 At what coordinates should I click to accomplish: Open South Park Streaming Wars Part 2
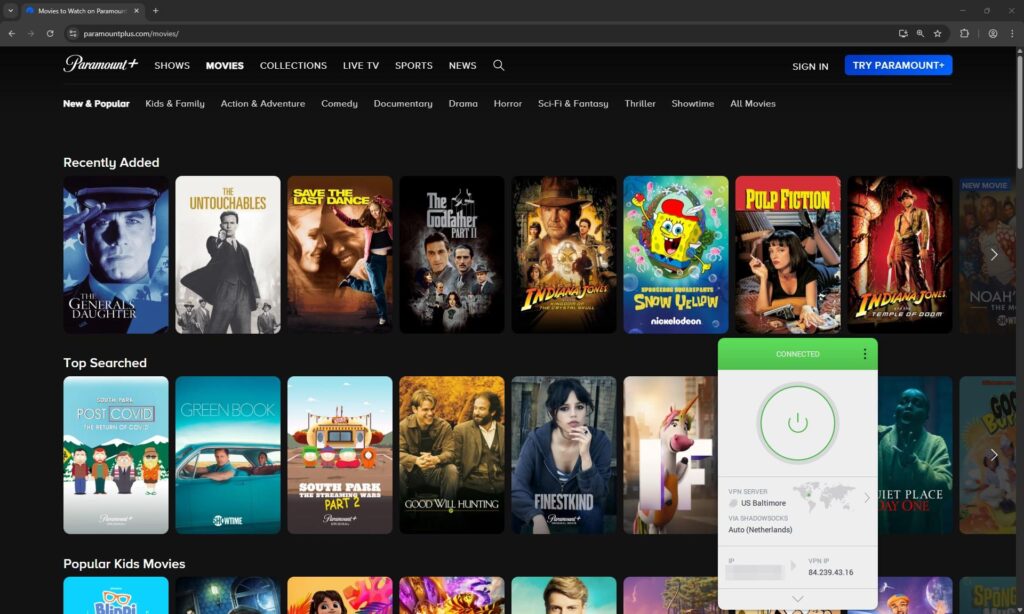pos(340,455)
